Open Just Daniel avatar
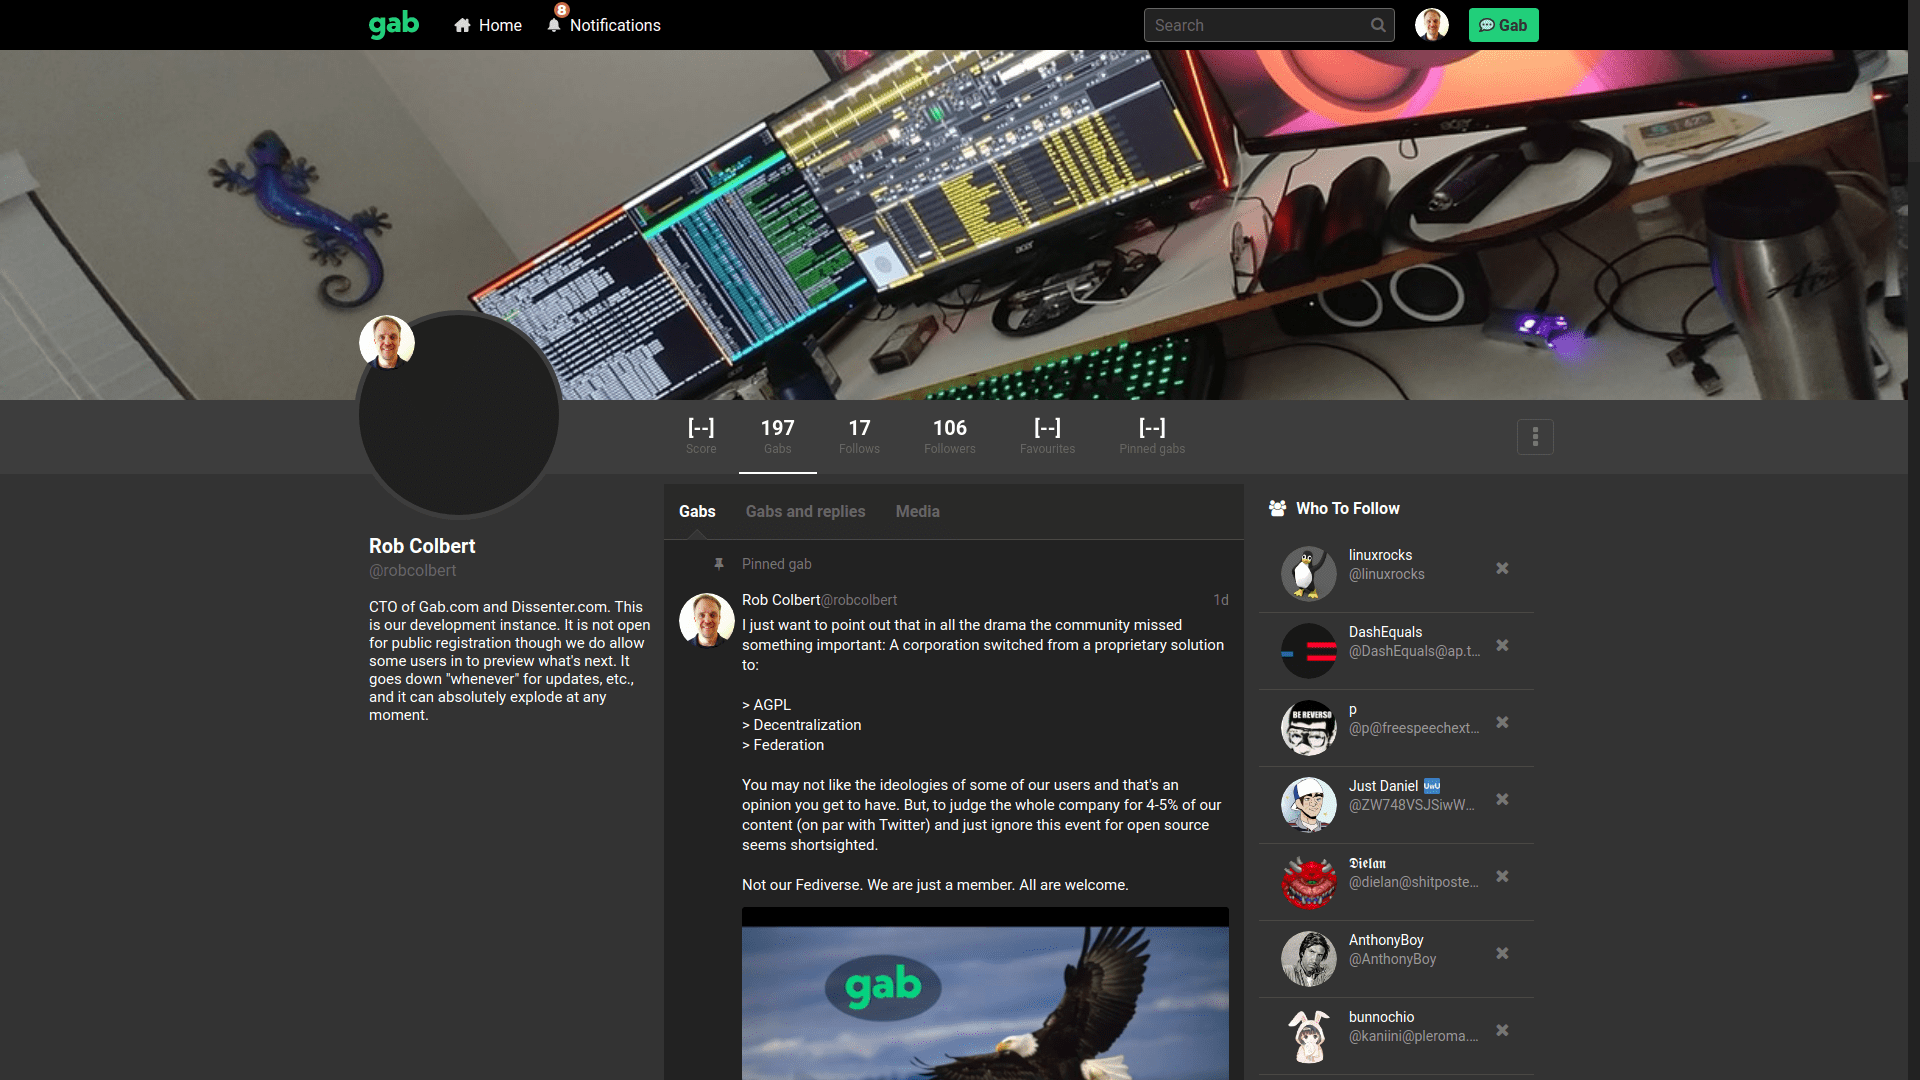Image resolution: width=1920 pixels, height=1080 pixels. [x=1309, y=804]
